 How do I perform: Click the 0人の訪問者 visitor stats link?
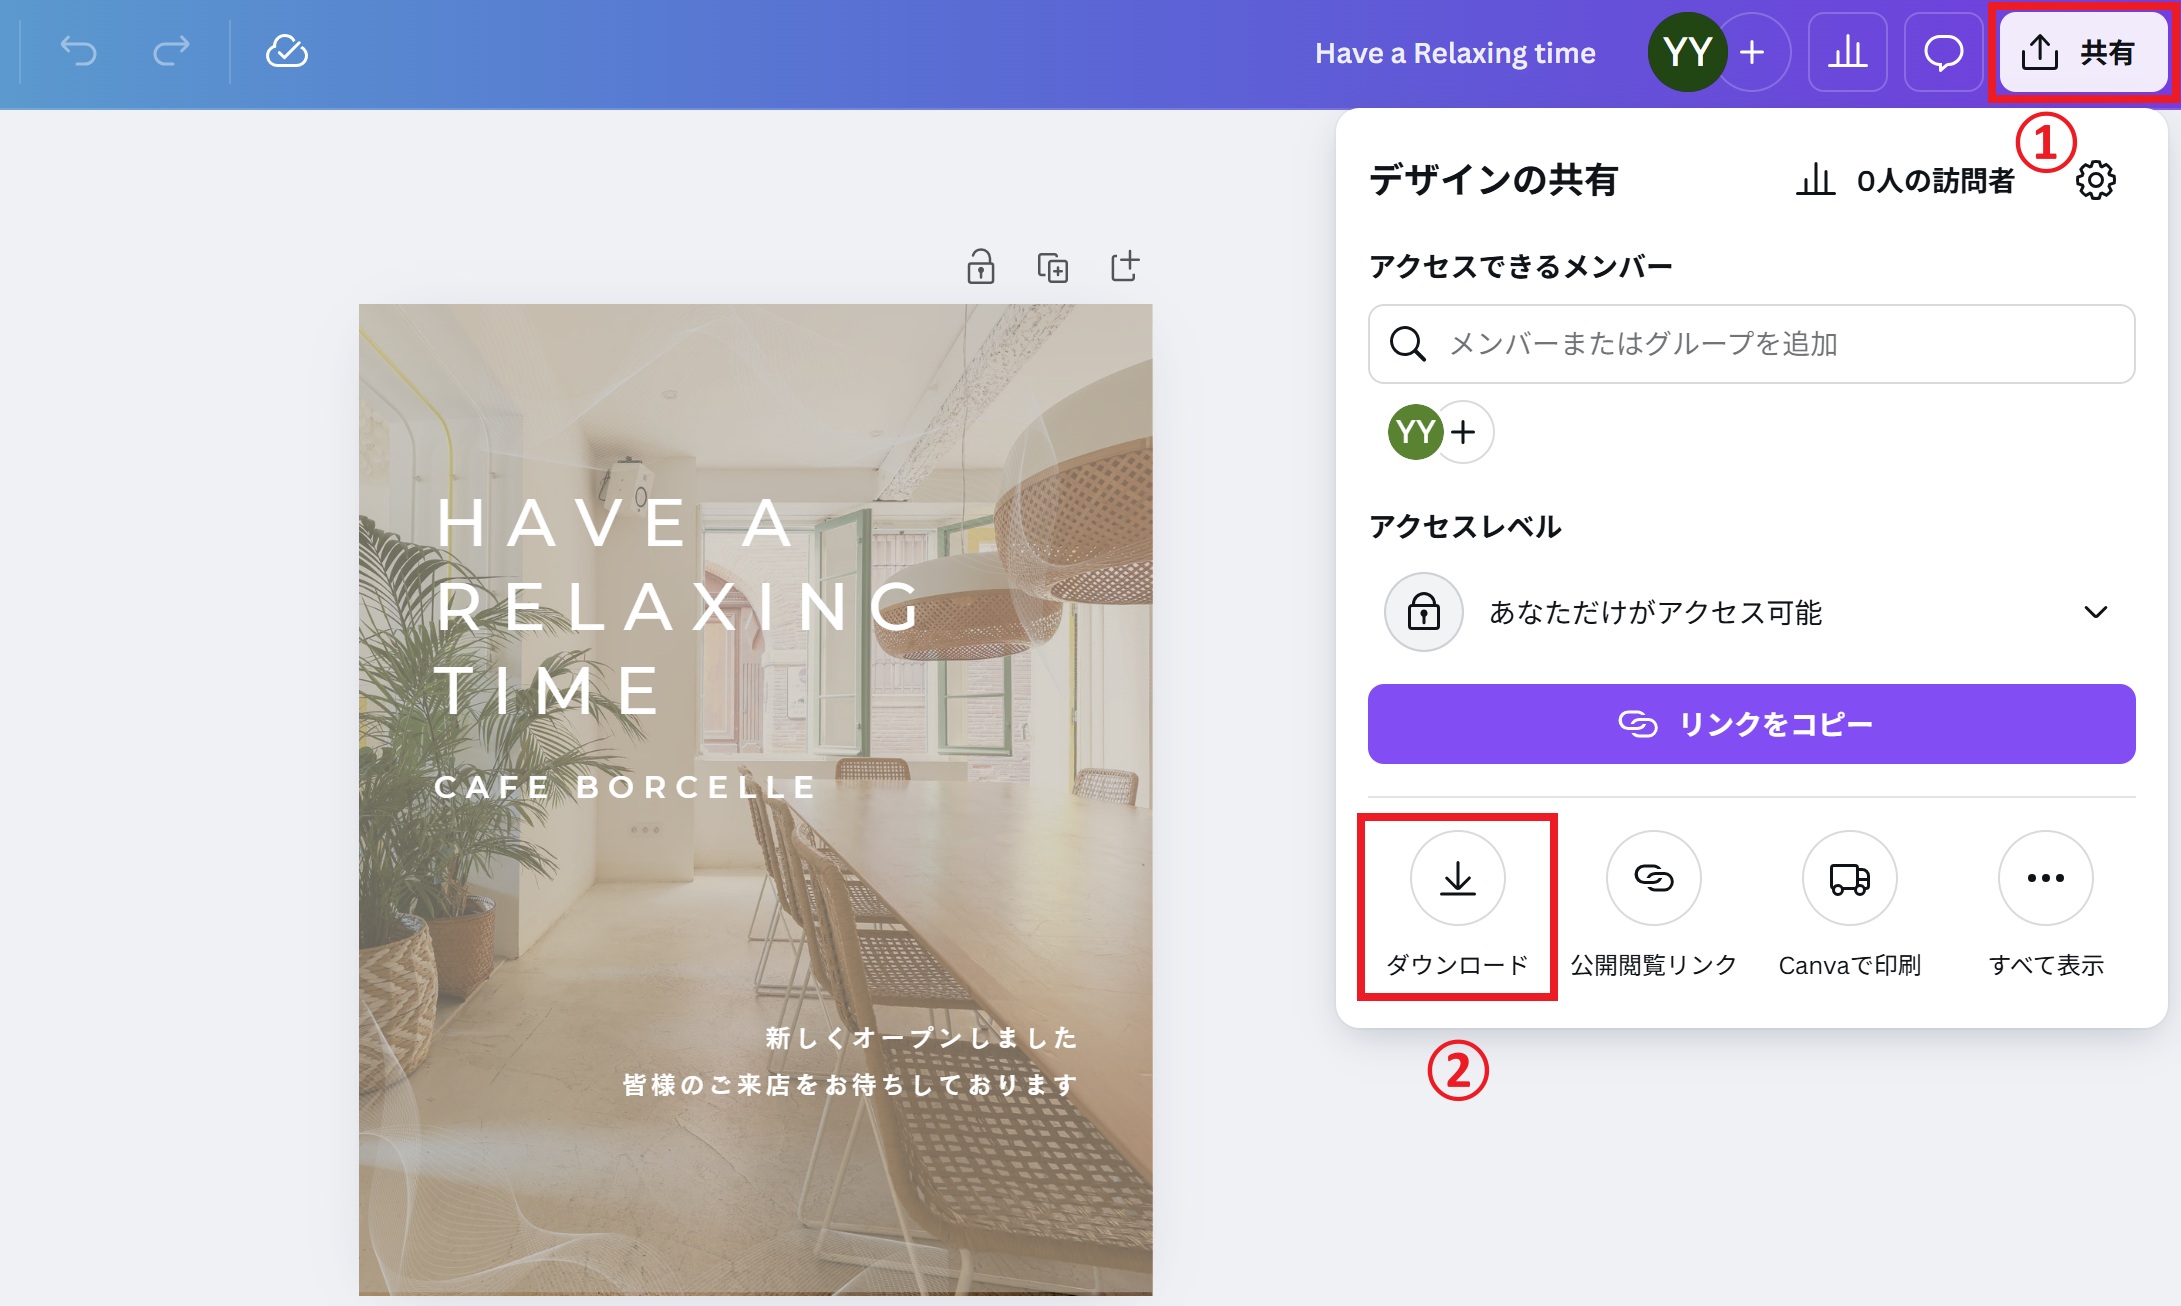click(x=1905, y=181)
